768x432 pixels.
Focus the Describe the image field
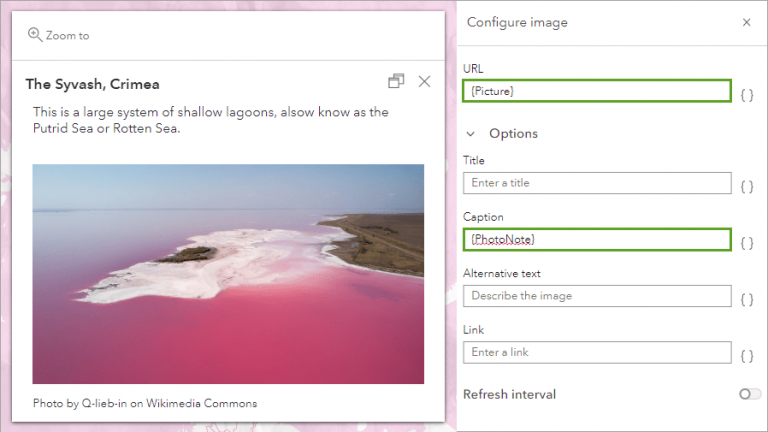coord(597,296)
